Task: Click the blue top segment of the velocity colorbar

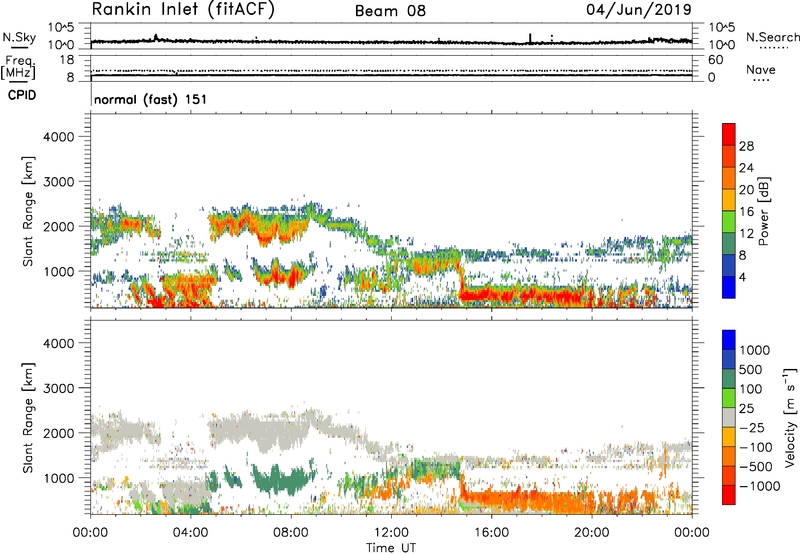Action: [729, 340]
